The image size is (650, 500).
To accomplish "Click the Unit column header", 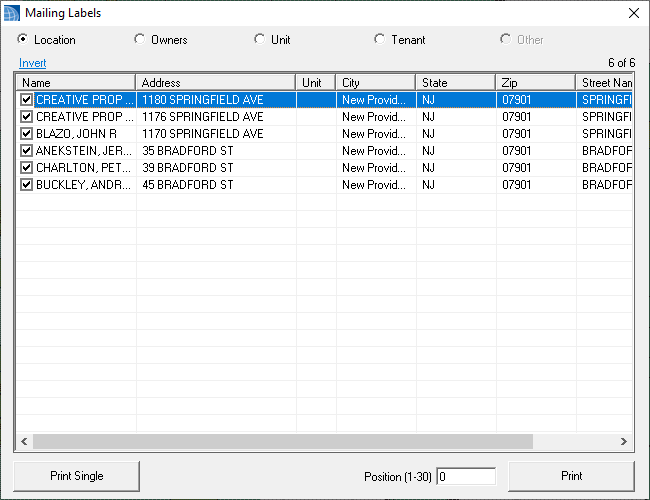I will (315, 83).
